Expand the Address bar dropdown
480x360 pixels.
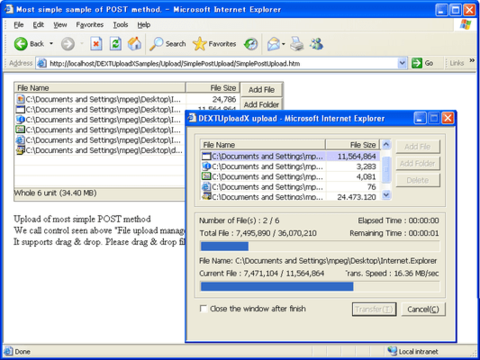pos(402,63)
